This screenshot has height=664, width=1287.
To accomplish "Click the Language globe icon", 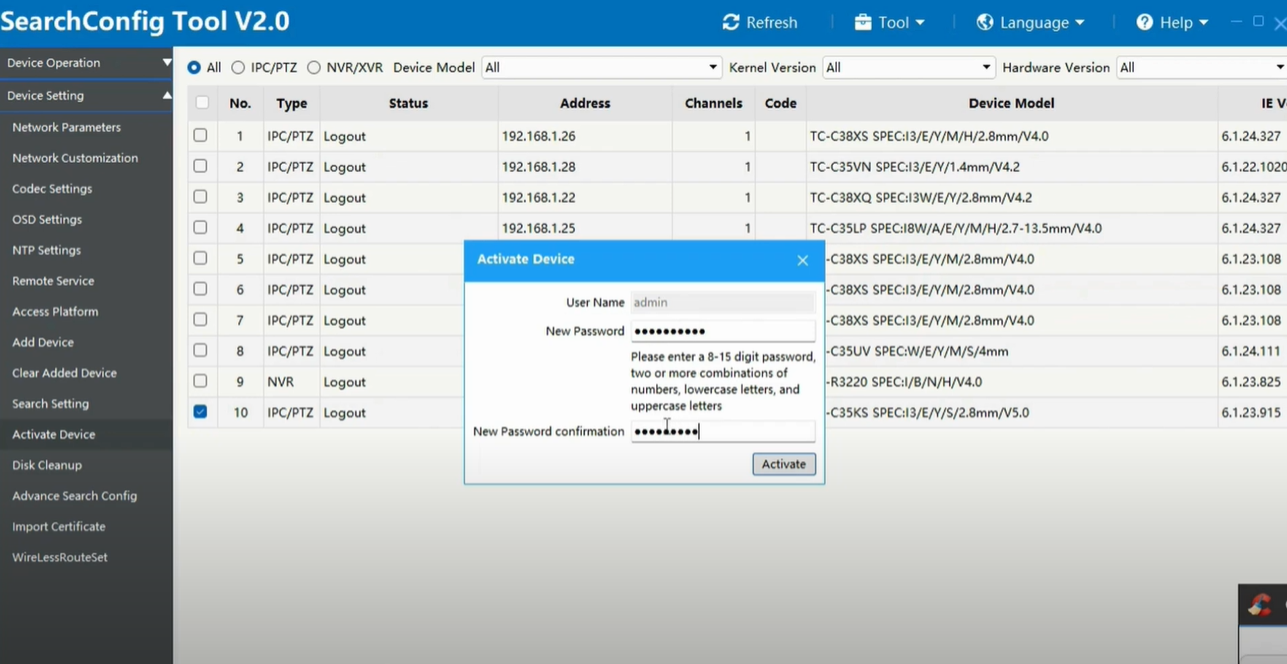I will click(x=983, y=22).
